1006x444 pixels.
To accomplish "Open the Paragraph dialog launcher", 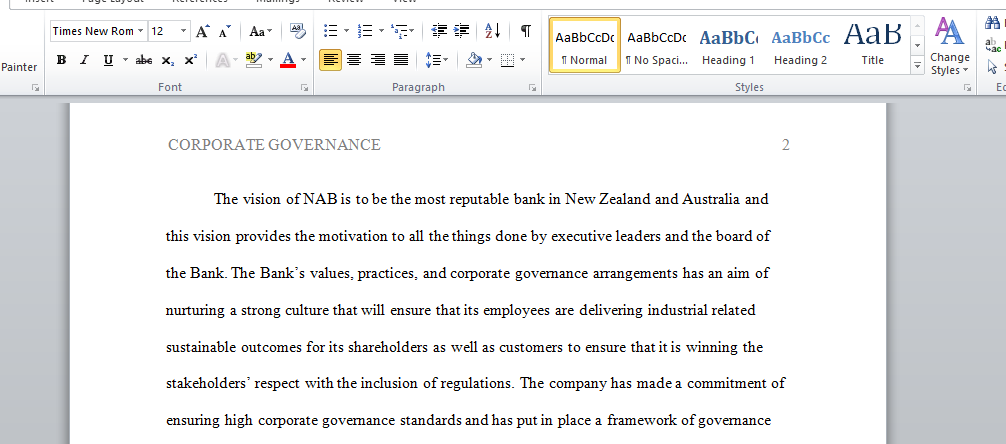I will 533,88.
